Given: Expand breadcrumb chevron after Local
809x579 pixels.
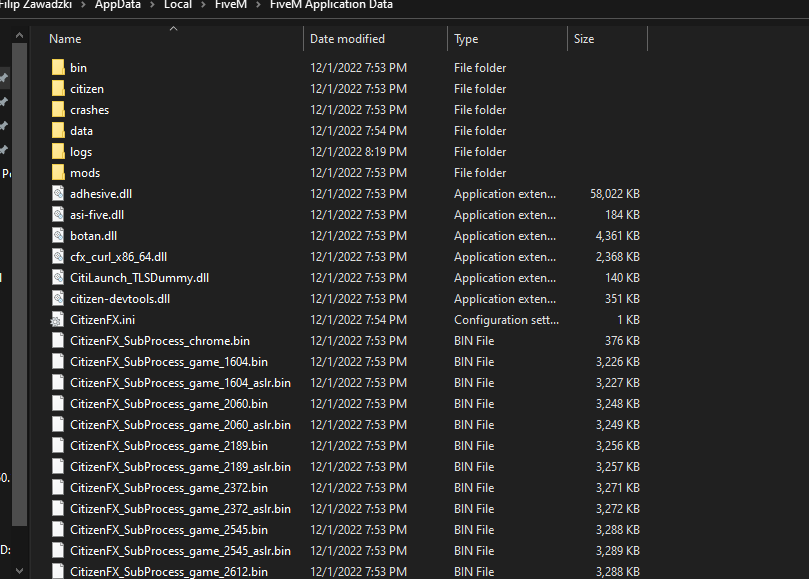Looking at the screenshot, I should click(x=203, y=5).
